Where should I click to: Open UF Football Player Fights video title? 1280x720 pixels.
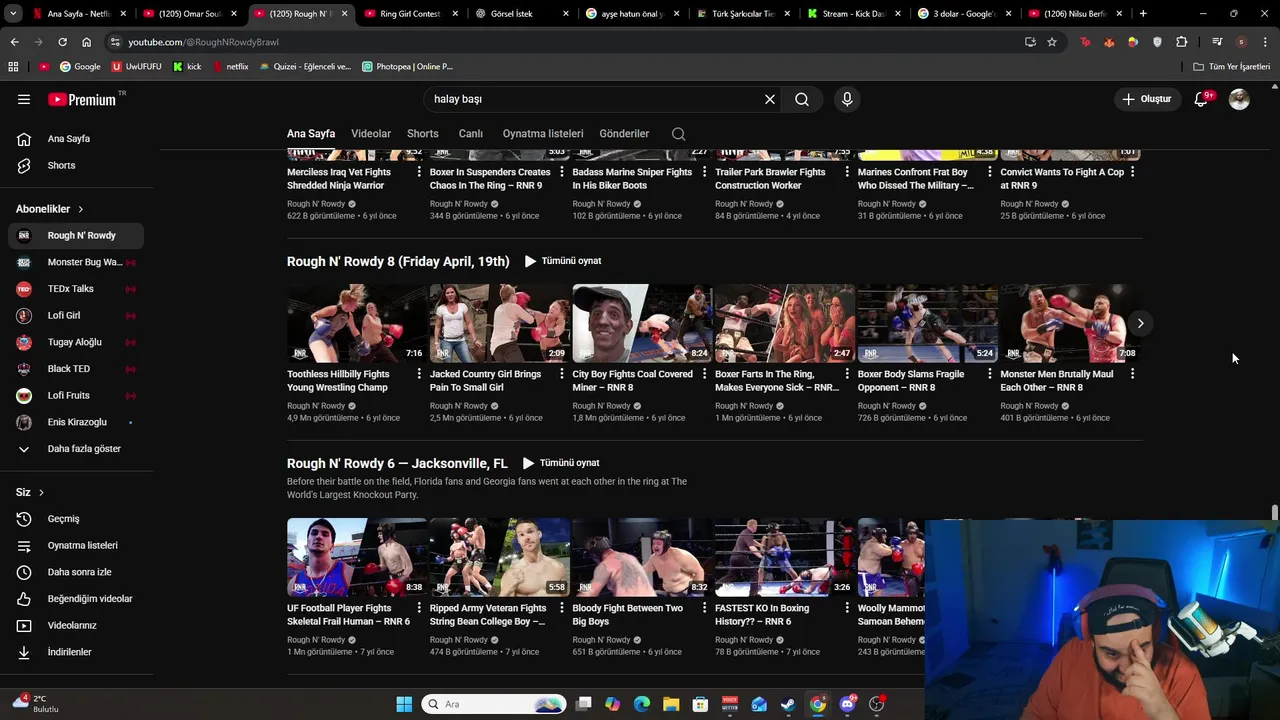pos(348,614)
